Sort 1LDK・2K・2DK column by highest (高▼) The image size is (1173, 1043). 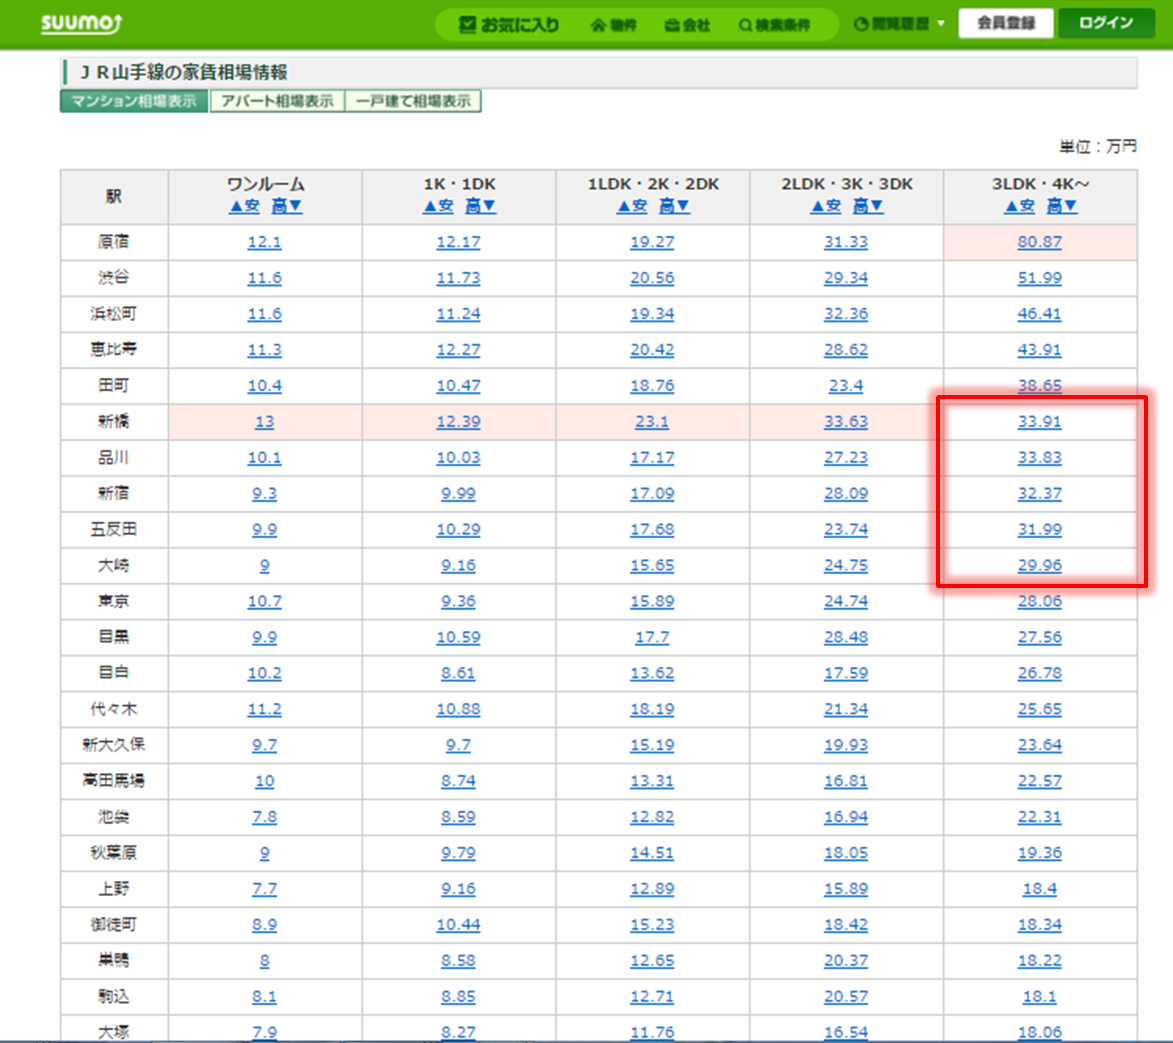[674, 206]
